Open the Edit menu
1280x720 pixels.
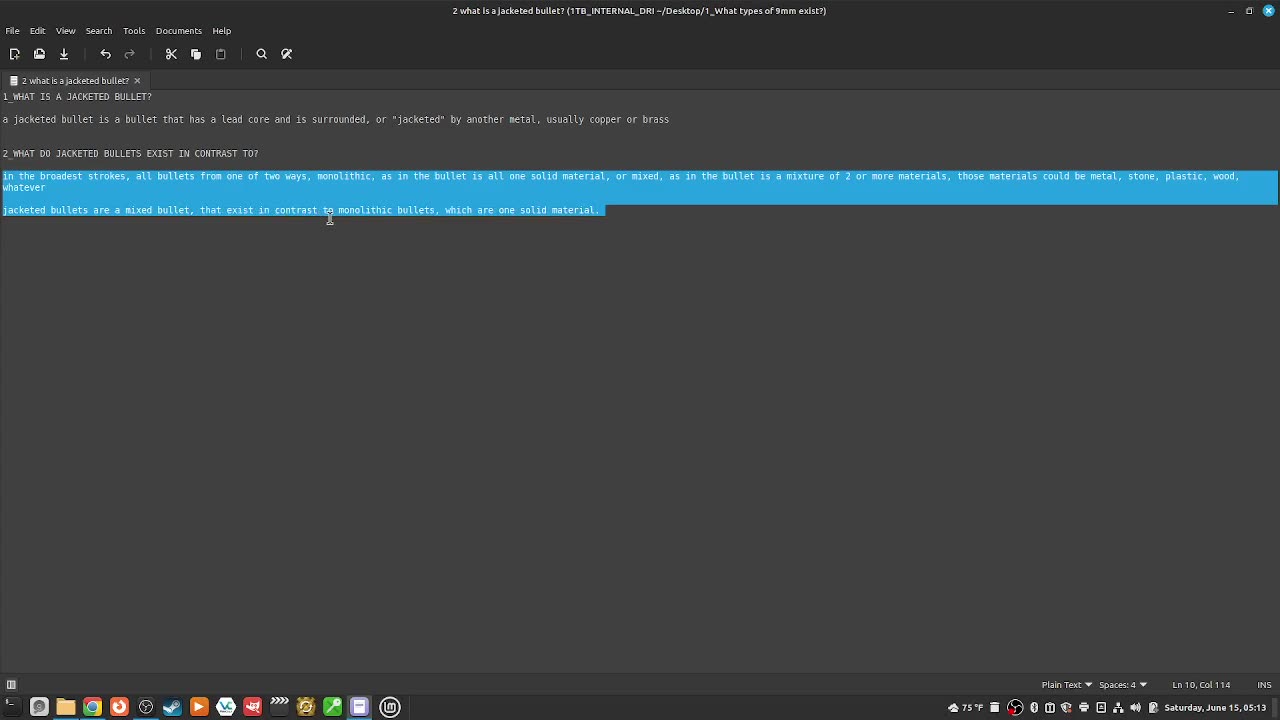coord(37,31)
